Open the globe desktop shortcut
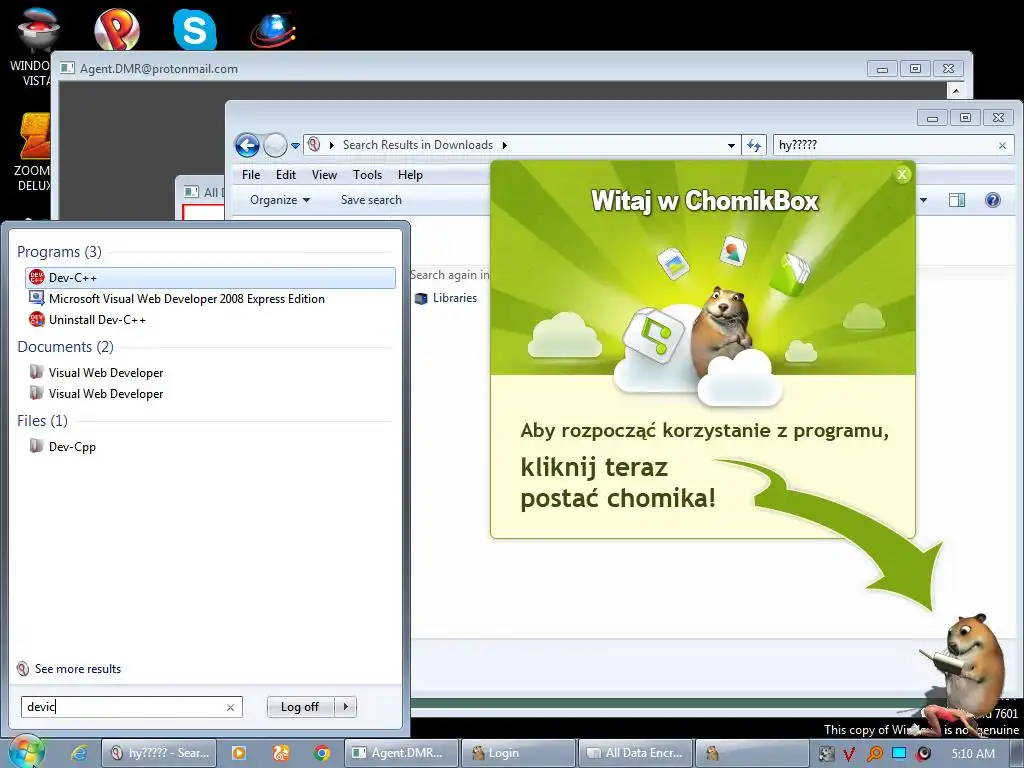1024x768 pixels. (273, 31)
